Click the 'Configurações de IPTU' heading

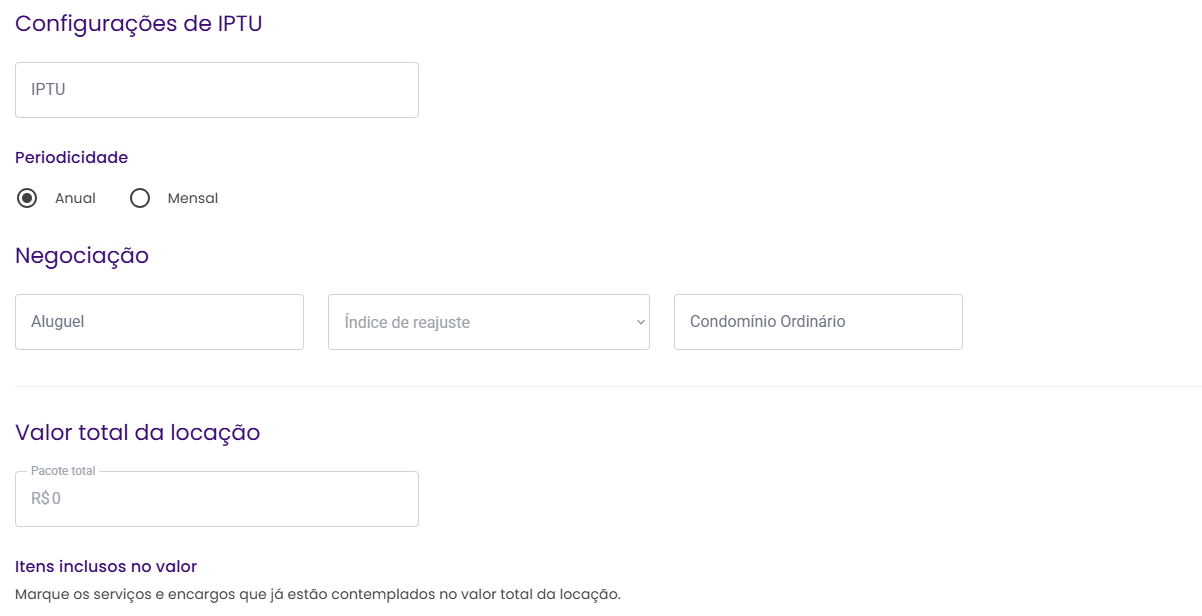pyautogui.click(x=138, y=24)
